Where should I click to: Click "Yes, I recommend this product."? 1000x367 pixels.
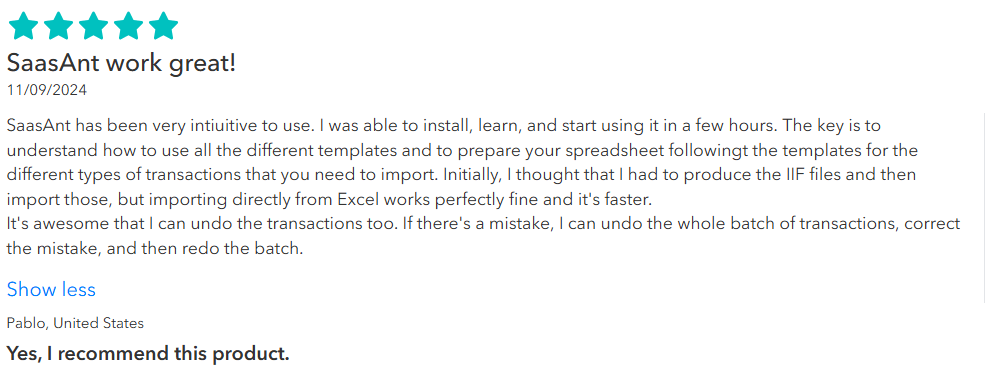coord(148,353)
